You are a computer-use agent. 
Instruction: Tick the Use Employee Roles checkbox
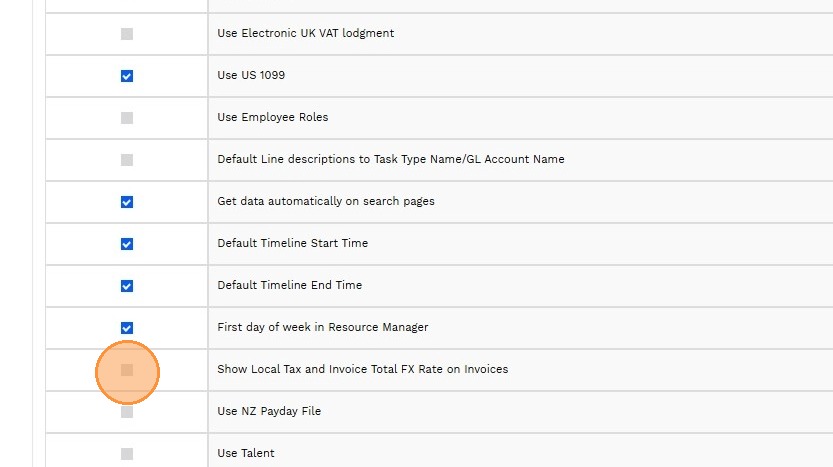click(127, 118)
